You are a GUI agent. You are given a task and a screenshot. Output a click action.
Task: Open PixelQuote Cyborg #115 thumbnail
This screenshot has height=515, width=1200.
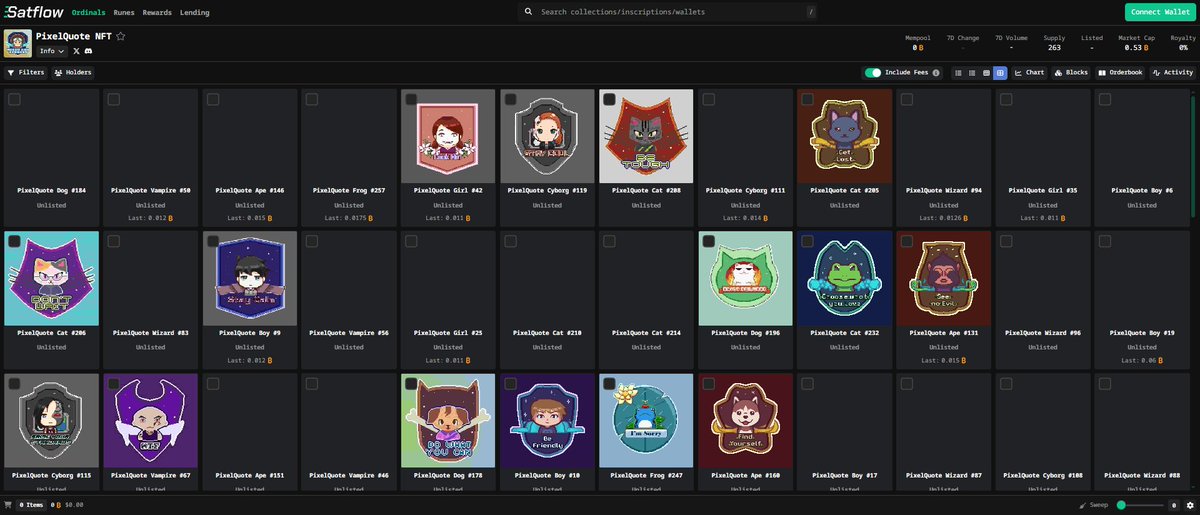coord(51,421)
